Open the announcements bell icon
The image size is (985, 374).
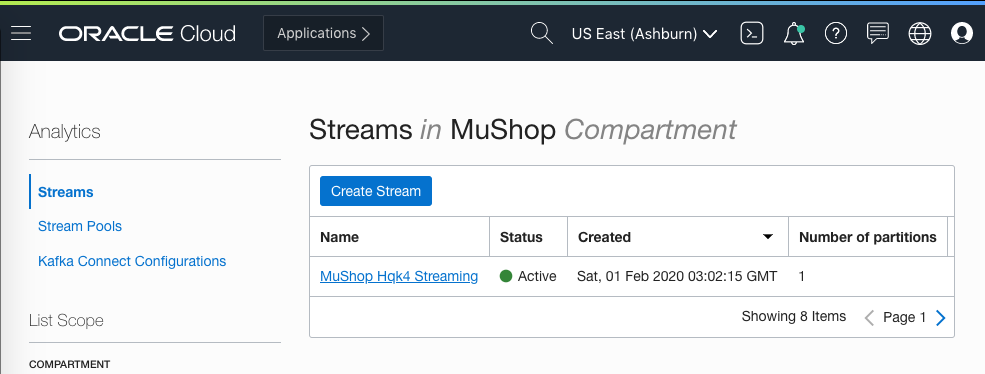click(794, 33)
